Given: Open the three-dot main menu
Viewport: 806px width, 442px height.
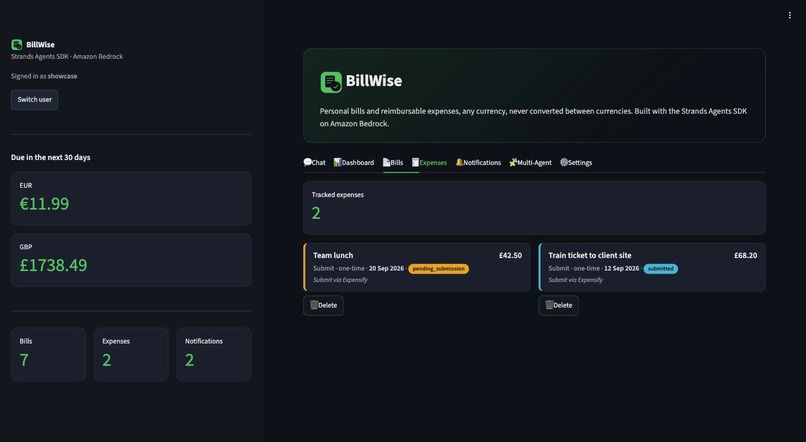Looking at the screenshot, I should click(x=790, y=15).
